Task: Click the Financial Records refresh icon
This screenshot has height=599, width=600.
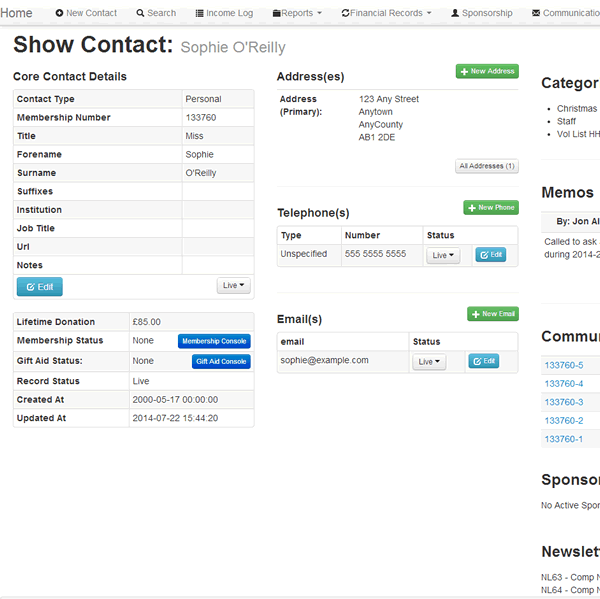Action: (x=345, y=13)
